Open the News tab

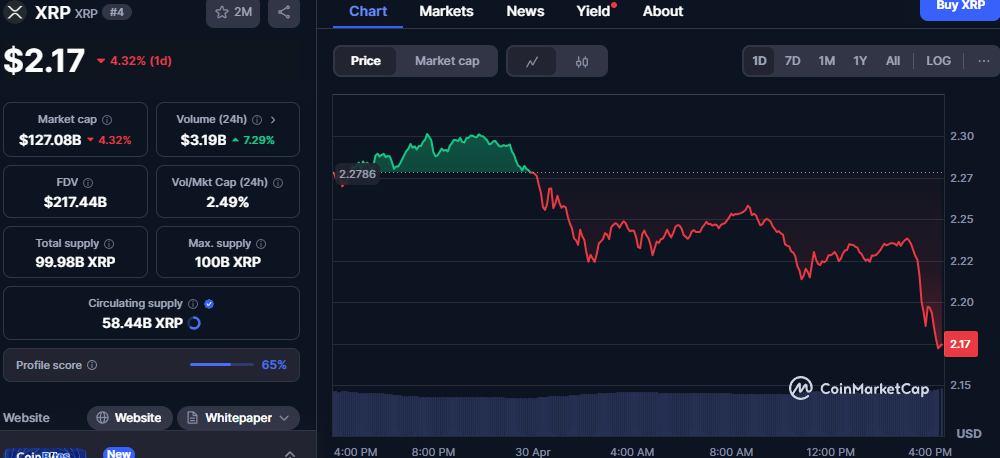[526, 11]
